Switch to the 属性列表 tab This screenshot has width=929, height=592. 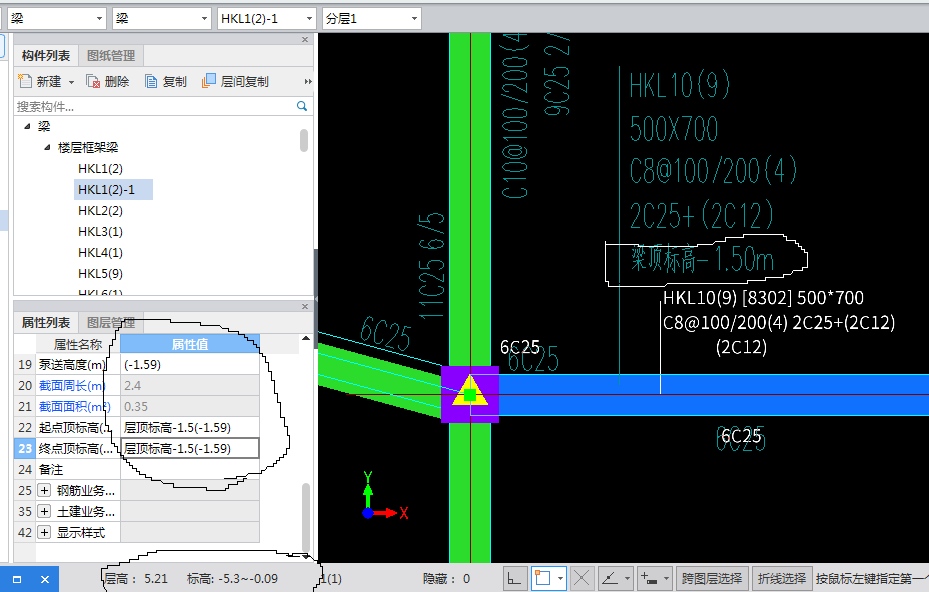[x=46, y=322]
